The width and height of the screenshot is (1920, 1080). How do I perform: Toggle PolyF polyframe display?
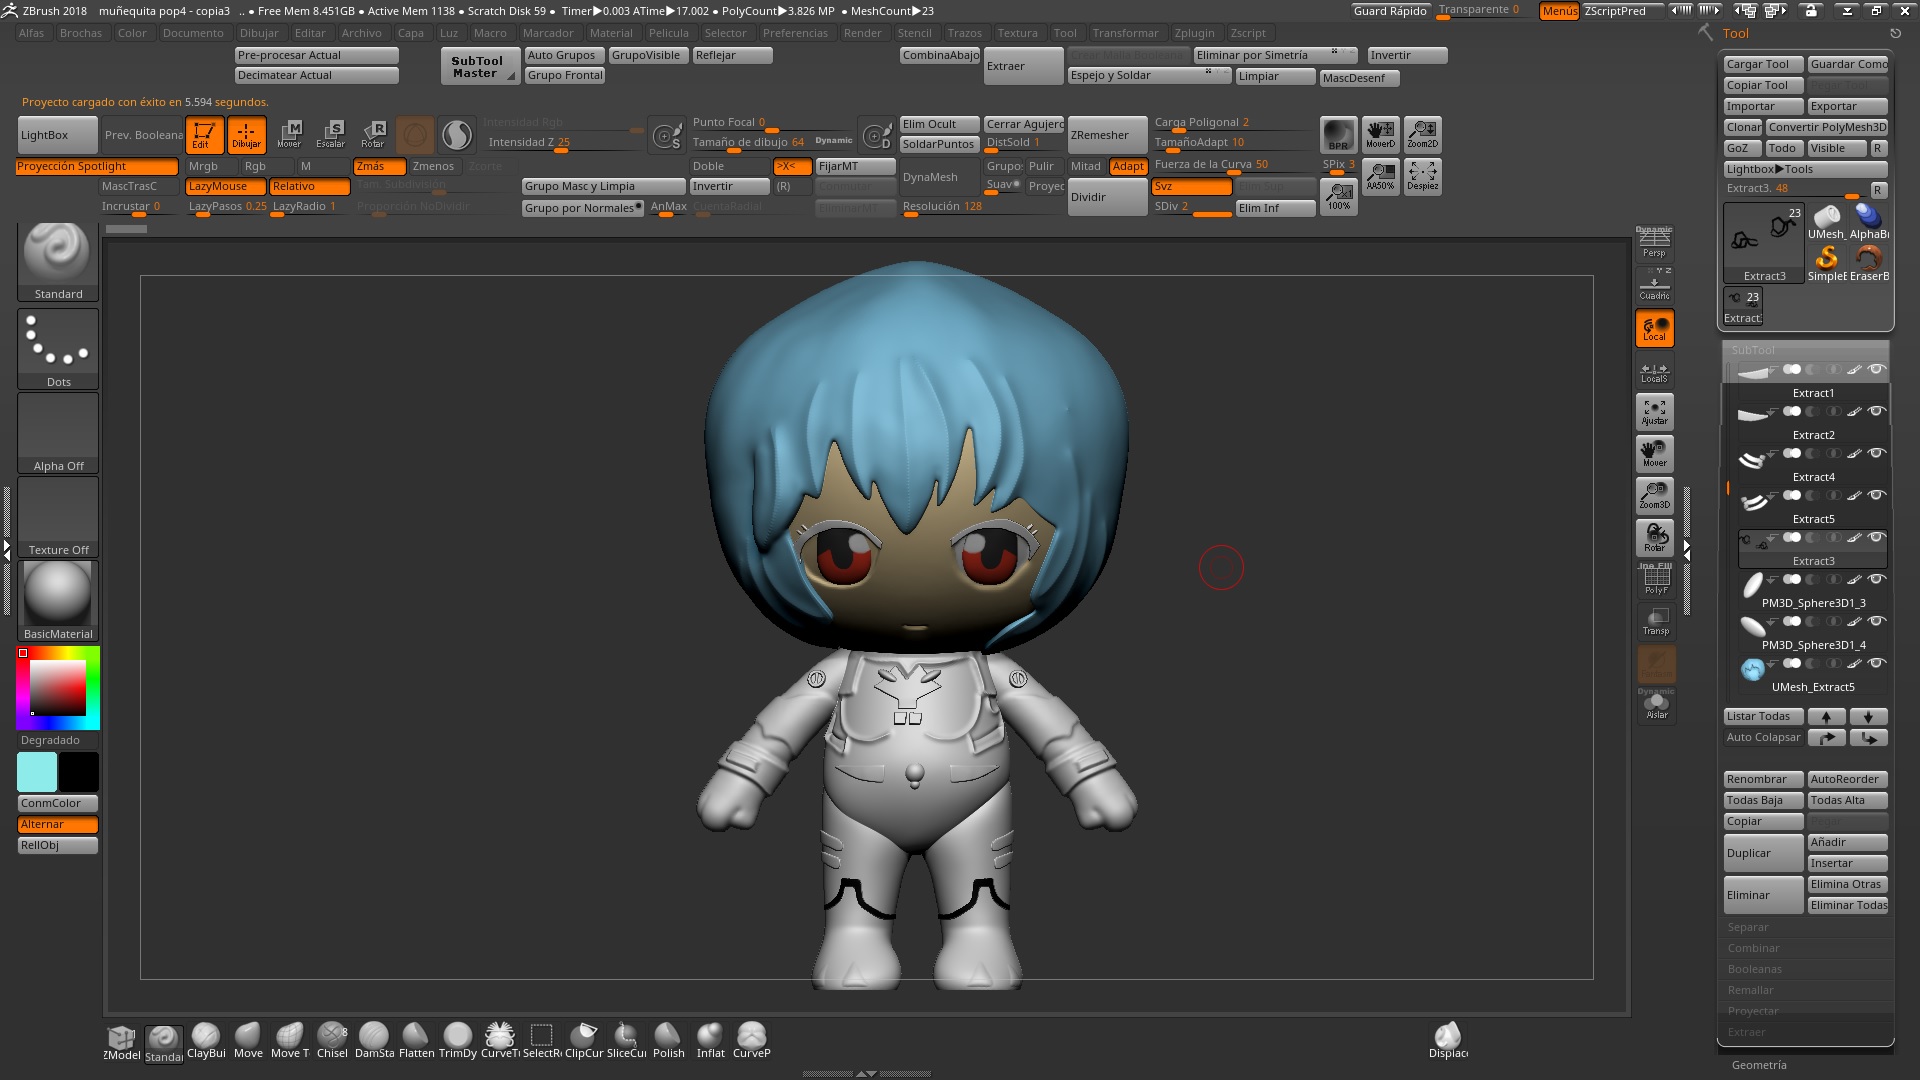coord(1655,580)
